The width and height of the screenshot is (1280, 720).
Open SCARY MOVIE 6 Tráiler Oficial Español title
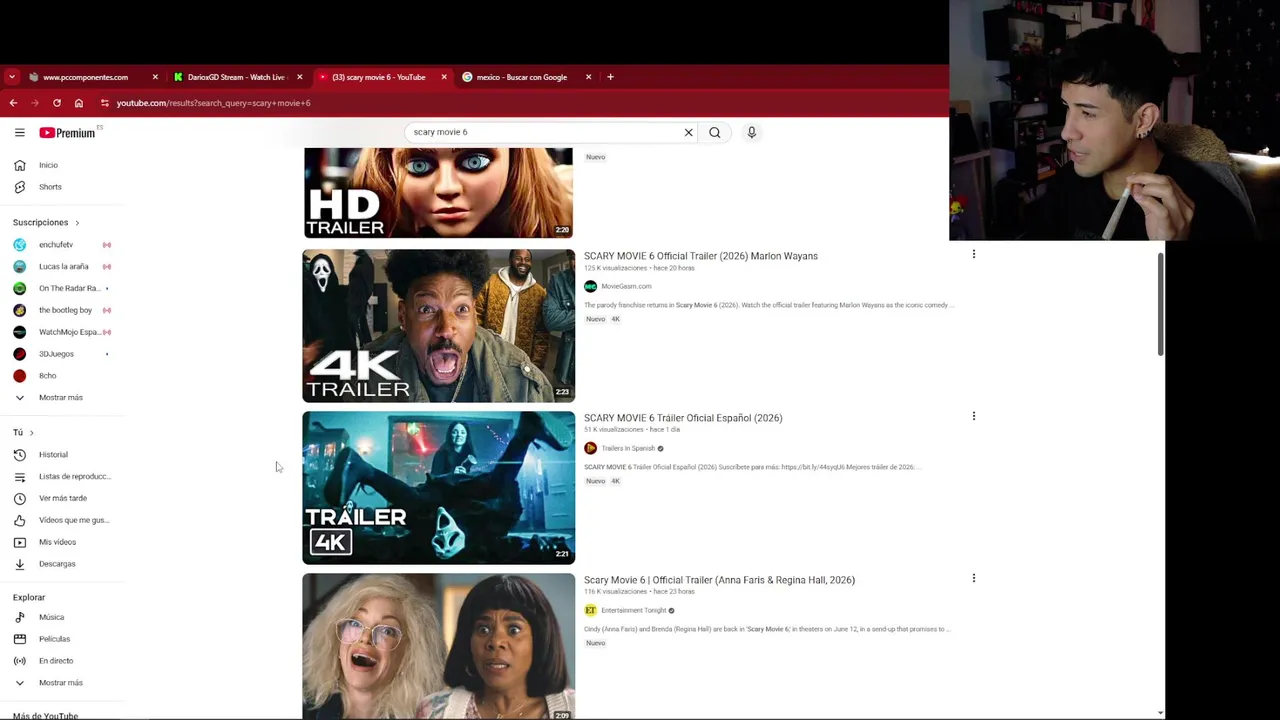[x=683, y=418]
